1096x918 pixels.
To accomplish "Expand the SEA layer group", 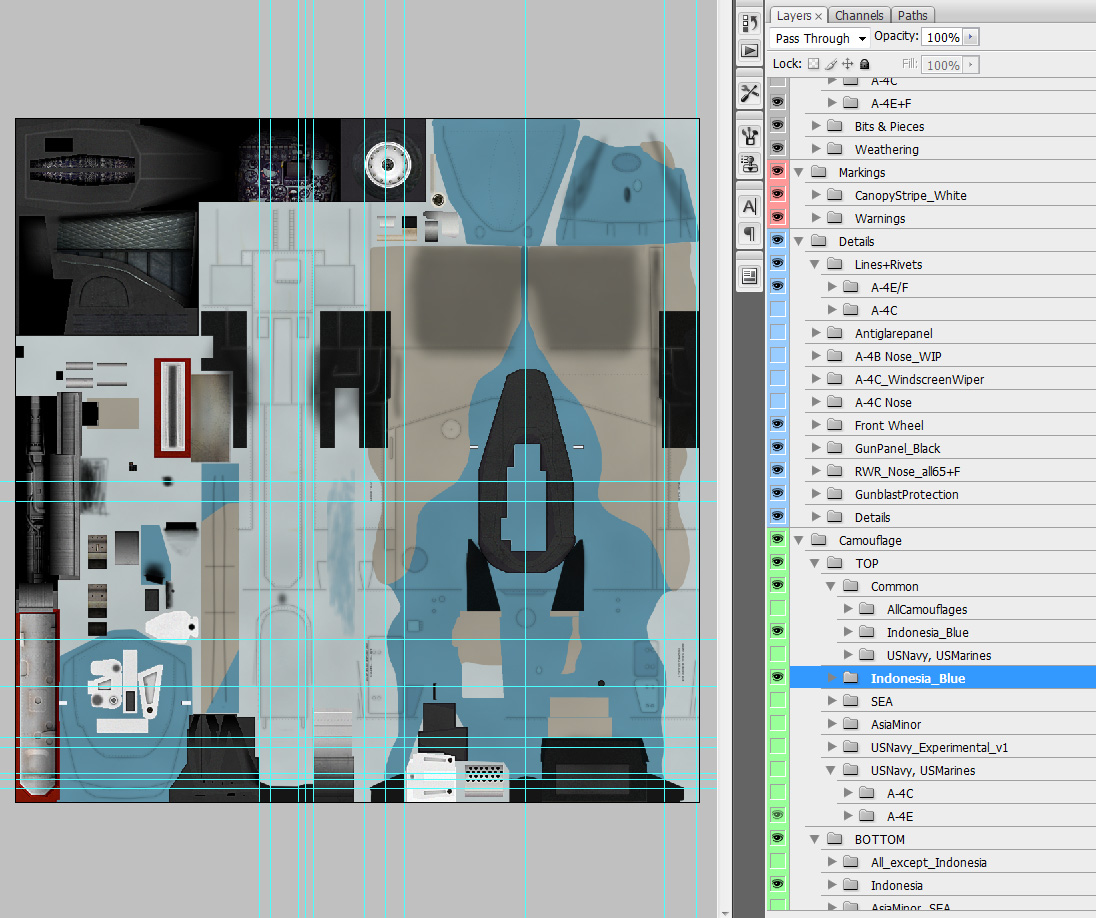I will (x=832, y=701).
